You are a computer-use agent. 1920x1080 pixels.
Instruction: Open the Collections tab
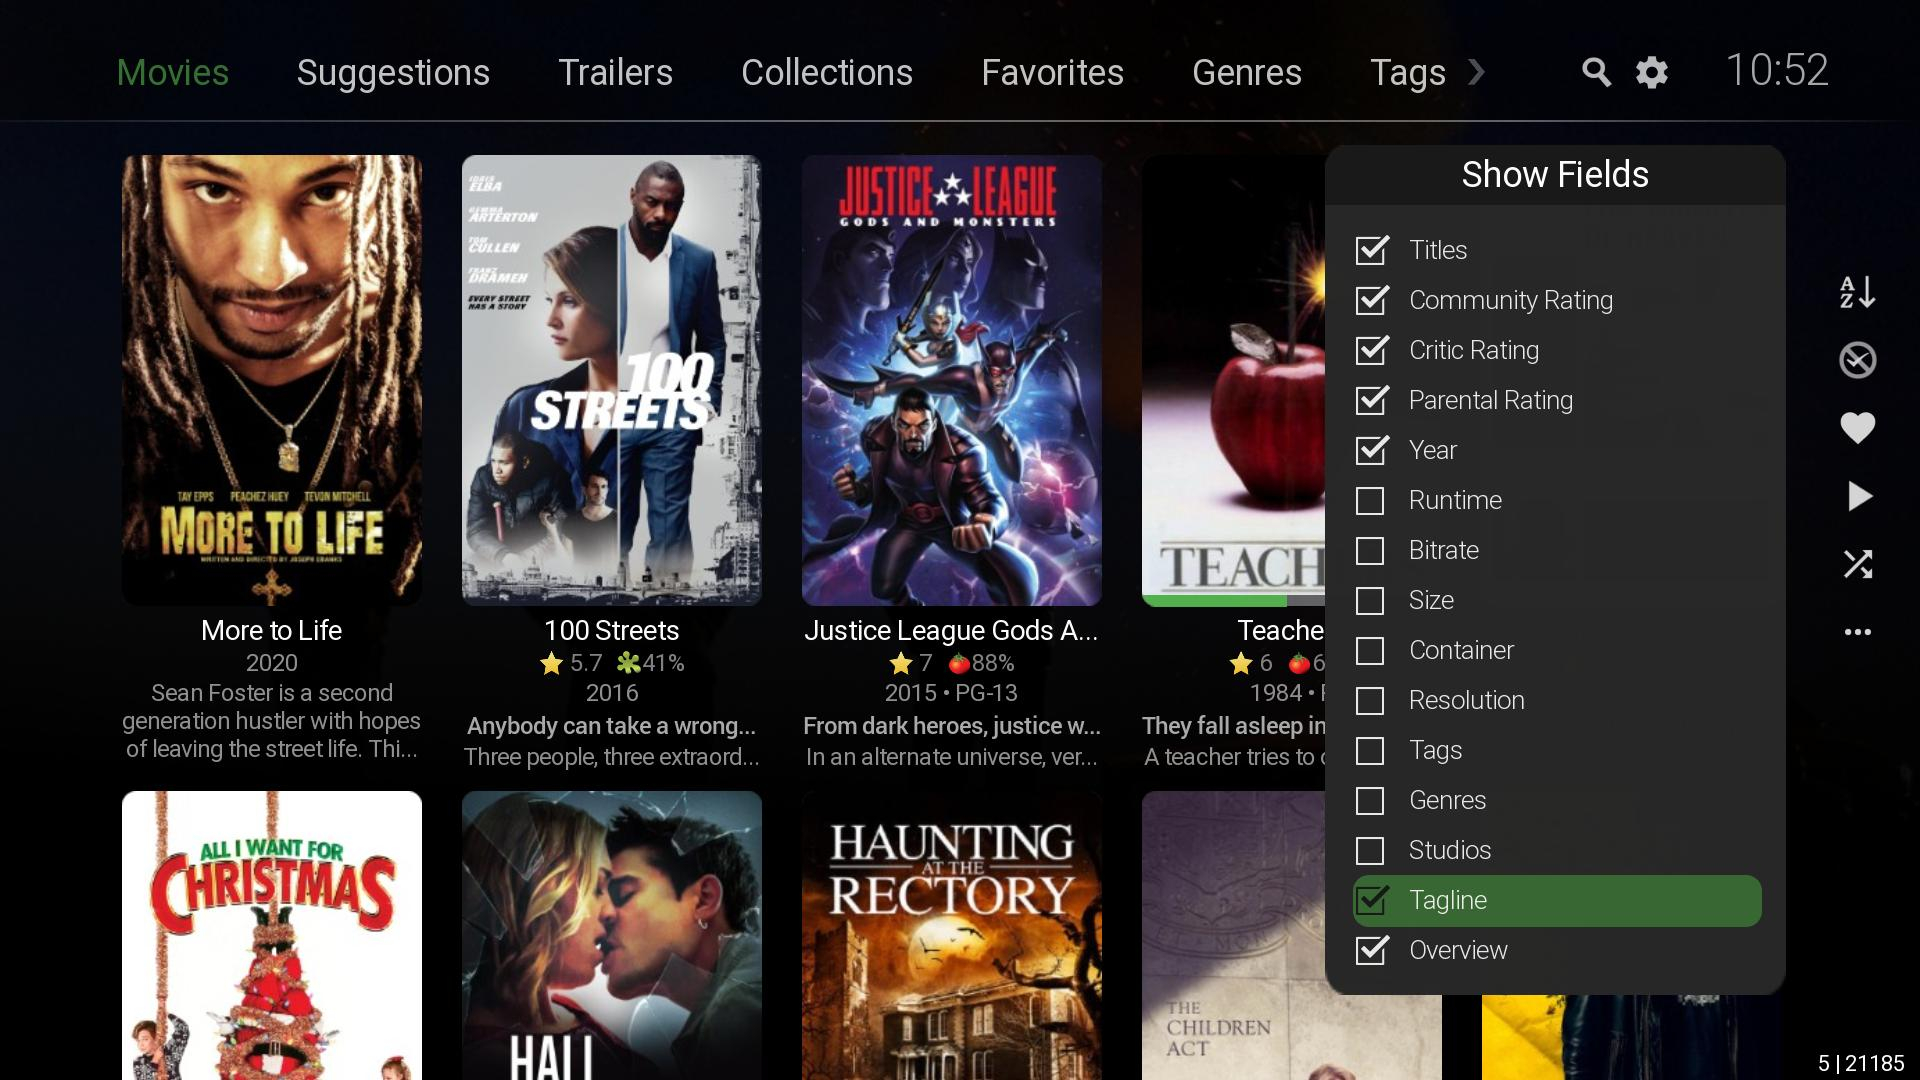click(826, 72)
